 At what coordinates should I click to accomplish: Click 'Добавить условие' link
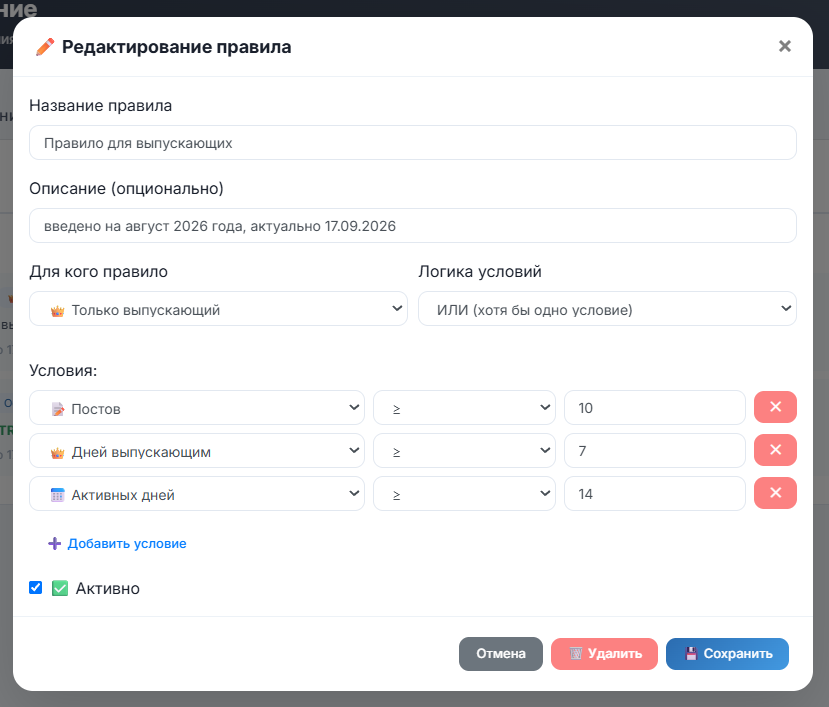tap(117, 544)
